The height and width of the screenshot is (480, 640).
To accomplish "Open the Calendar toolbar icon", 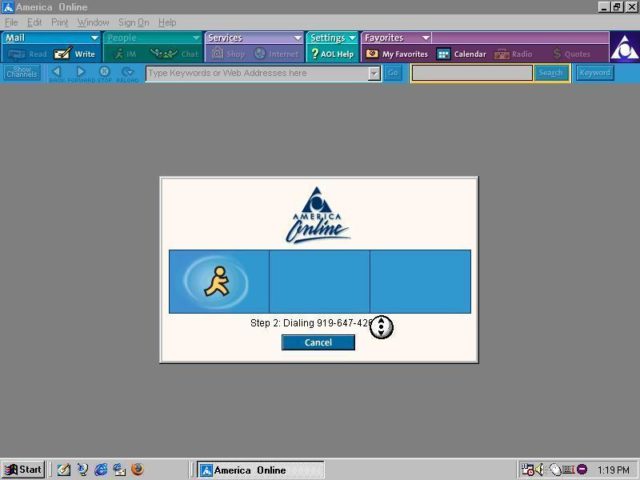I will (461, 54).
